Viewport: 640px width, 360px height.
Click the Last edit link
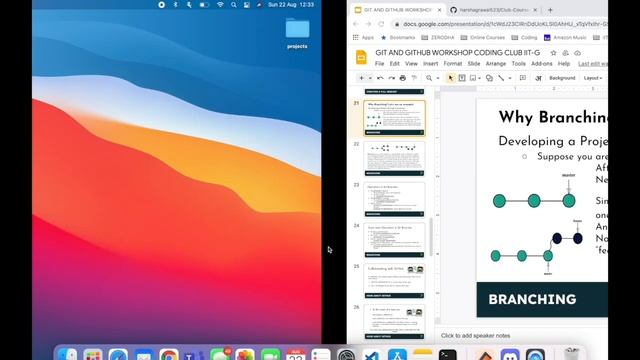593,64
